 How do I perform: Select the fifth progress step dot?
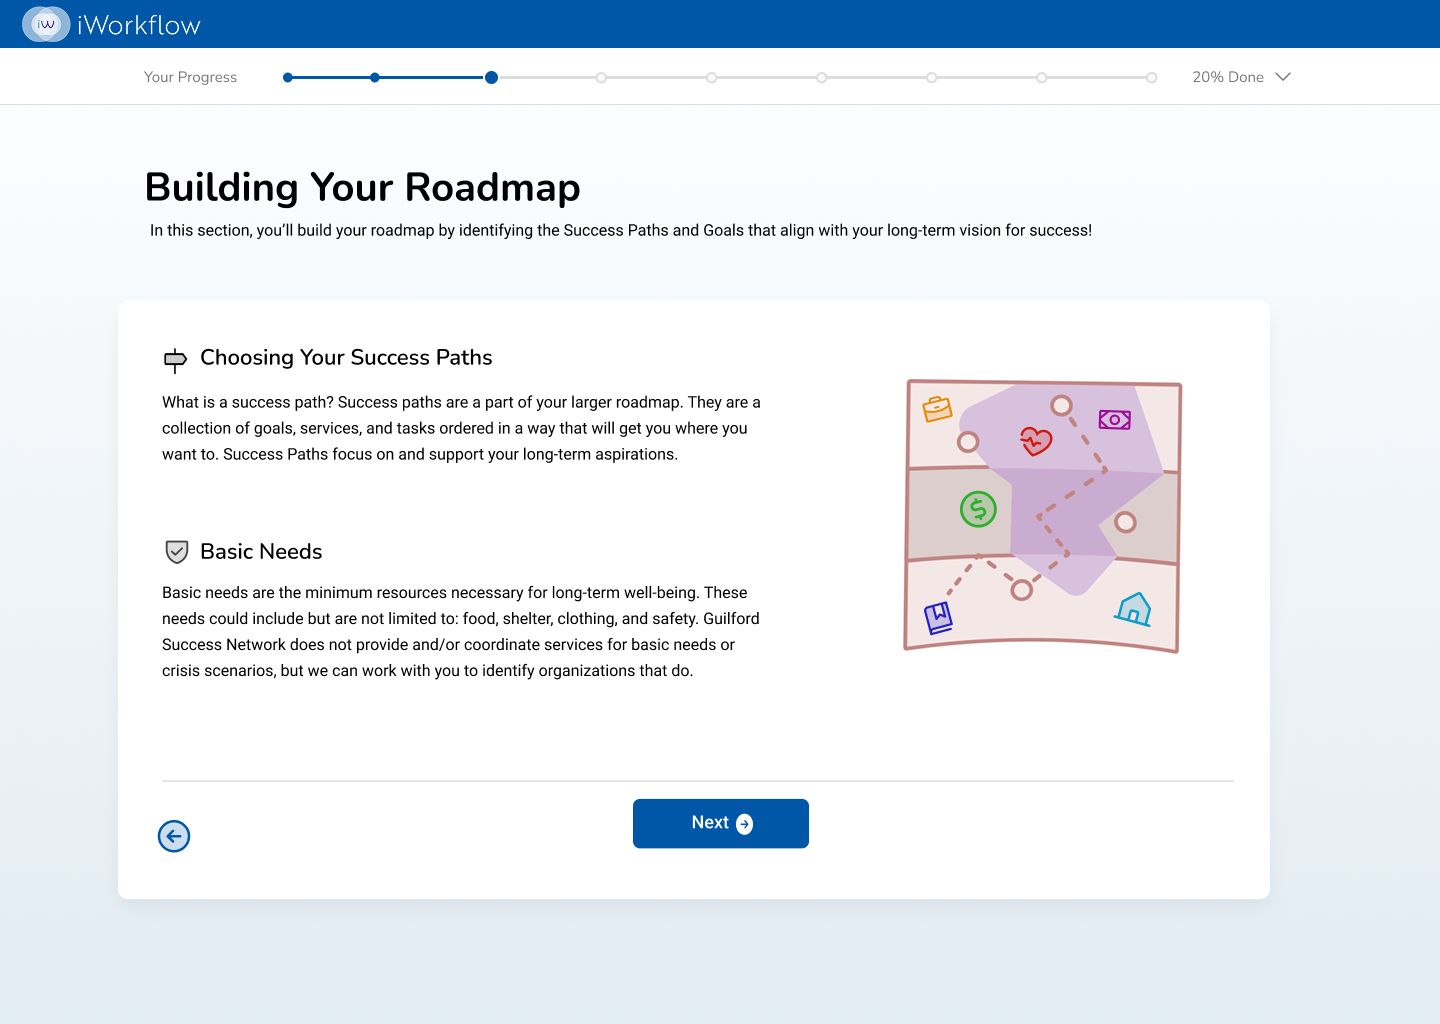pyautogui.click(x=711, y=77)
